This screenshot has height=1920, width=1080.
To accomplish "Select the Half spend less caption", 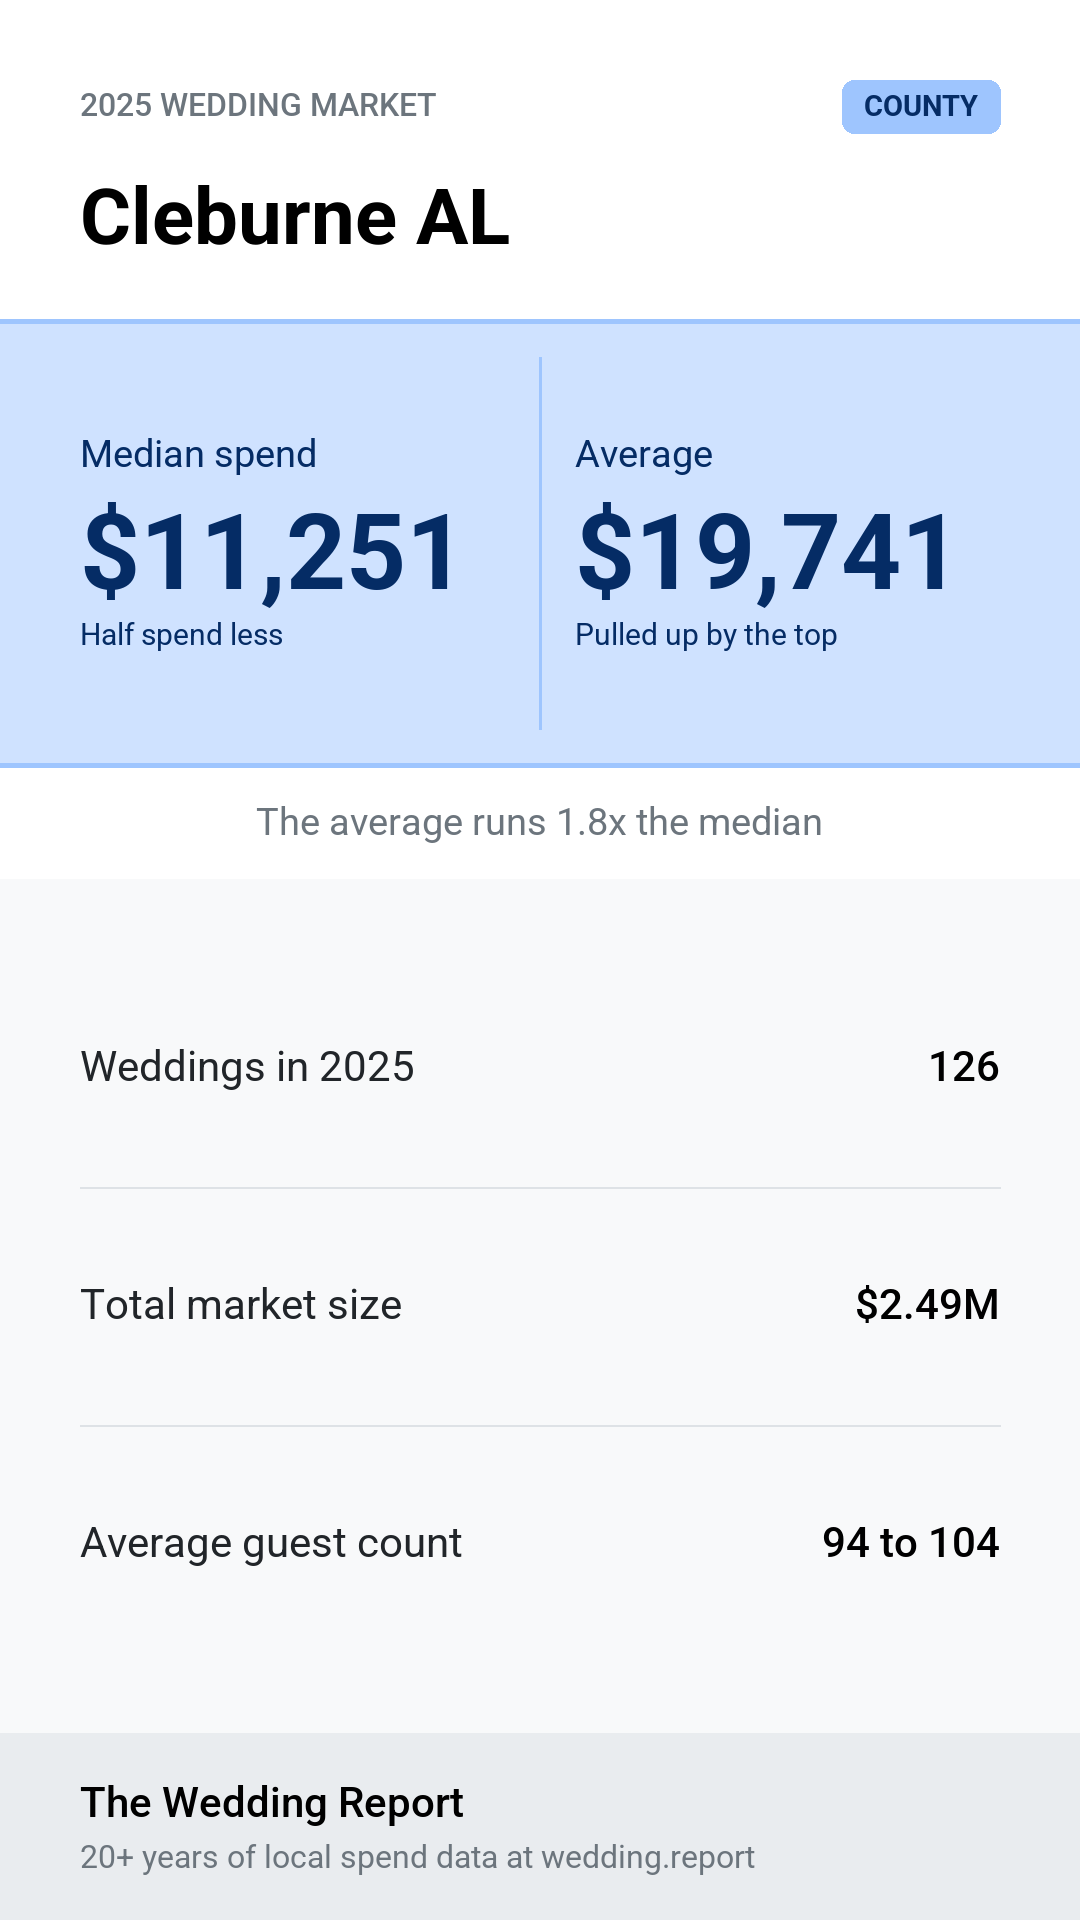I will pyautogui.click(x=182, y=635).
